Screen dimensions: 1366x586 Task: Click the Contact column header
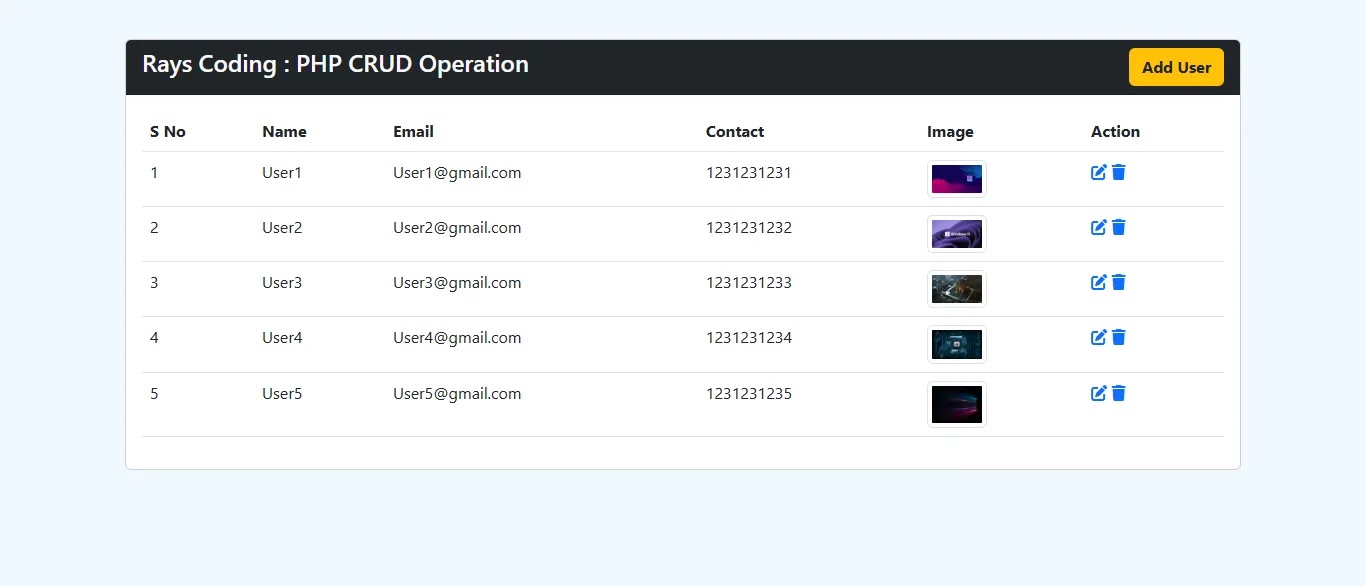pyautogui.click(x=735, y=131)
